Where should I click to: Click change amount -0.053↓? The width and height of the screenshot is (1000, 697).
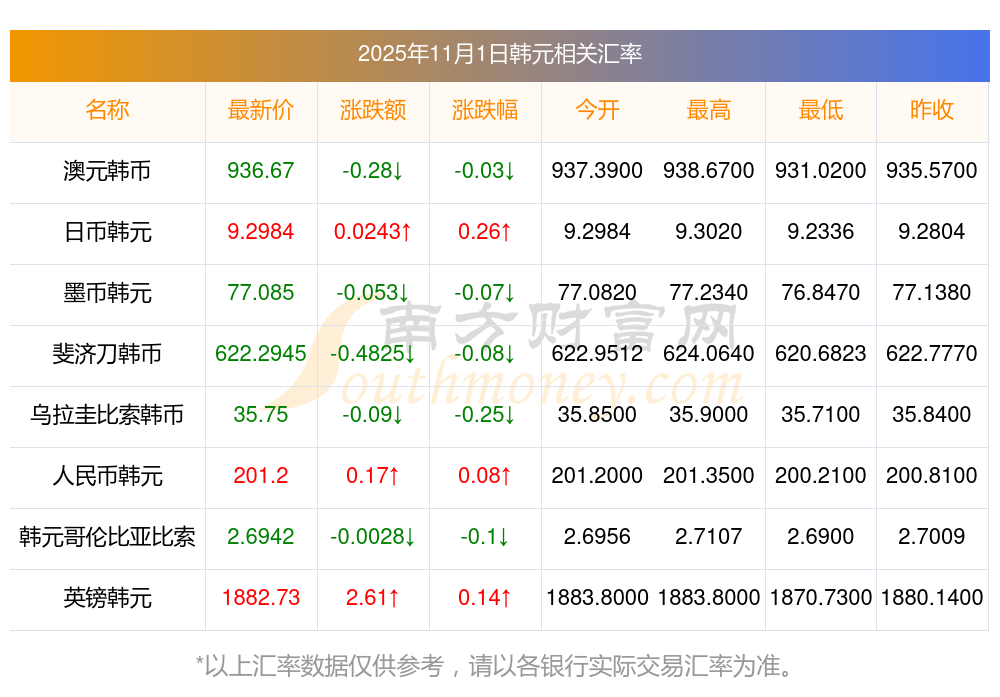372,293
